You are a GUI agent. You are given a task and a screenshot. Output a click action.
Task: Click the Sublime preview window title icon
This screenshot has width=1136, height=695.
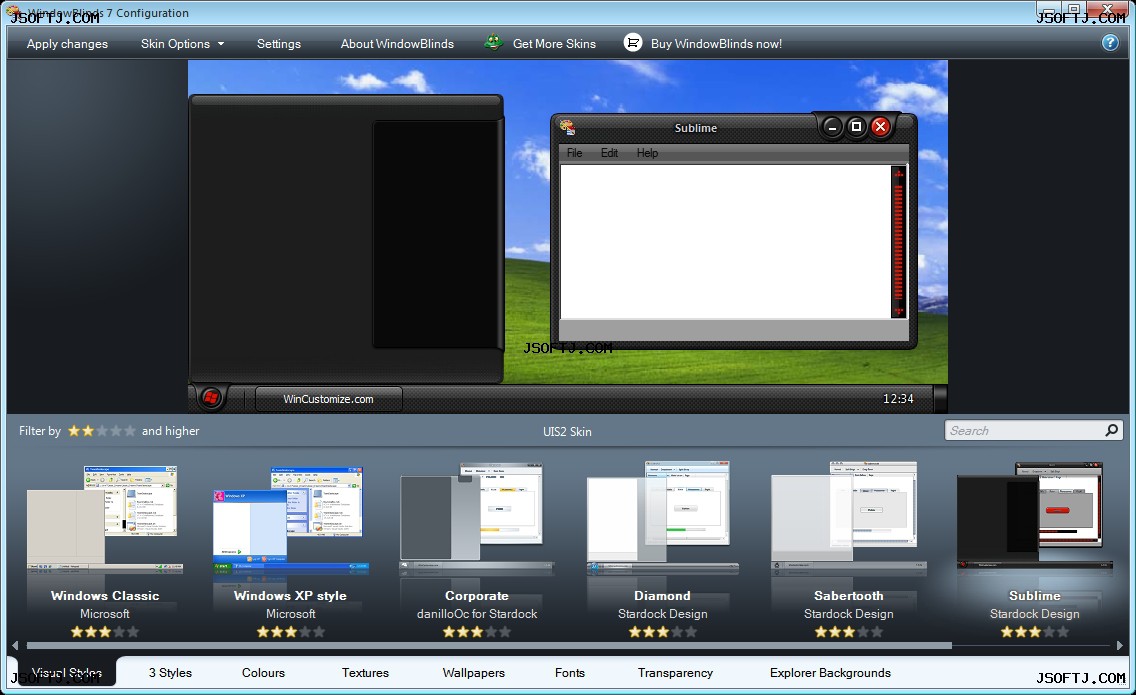pyautogui.click(x=567, y=128)
